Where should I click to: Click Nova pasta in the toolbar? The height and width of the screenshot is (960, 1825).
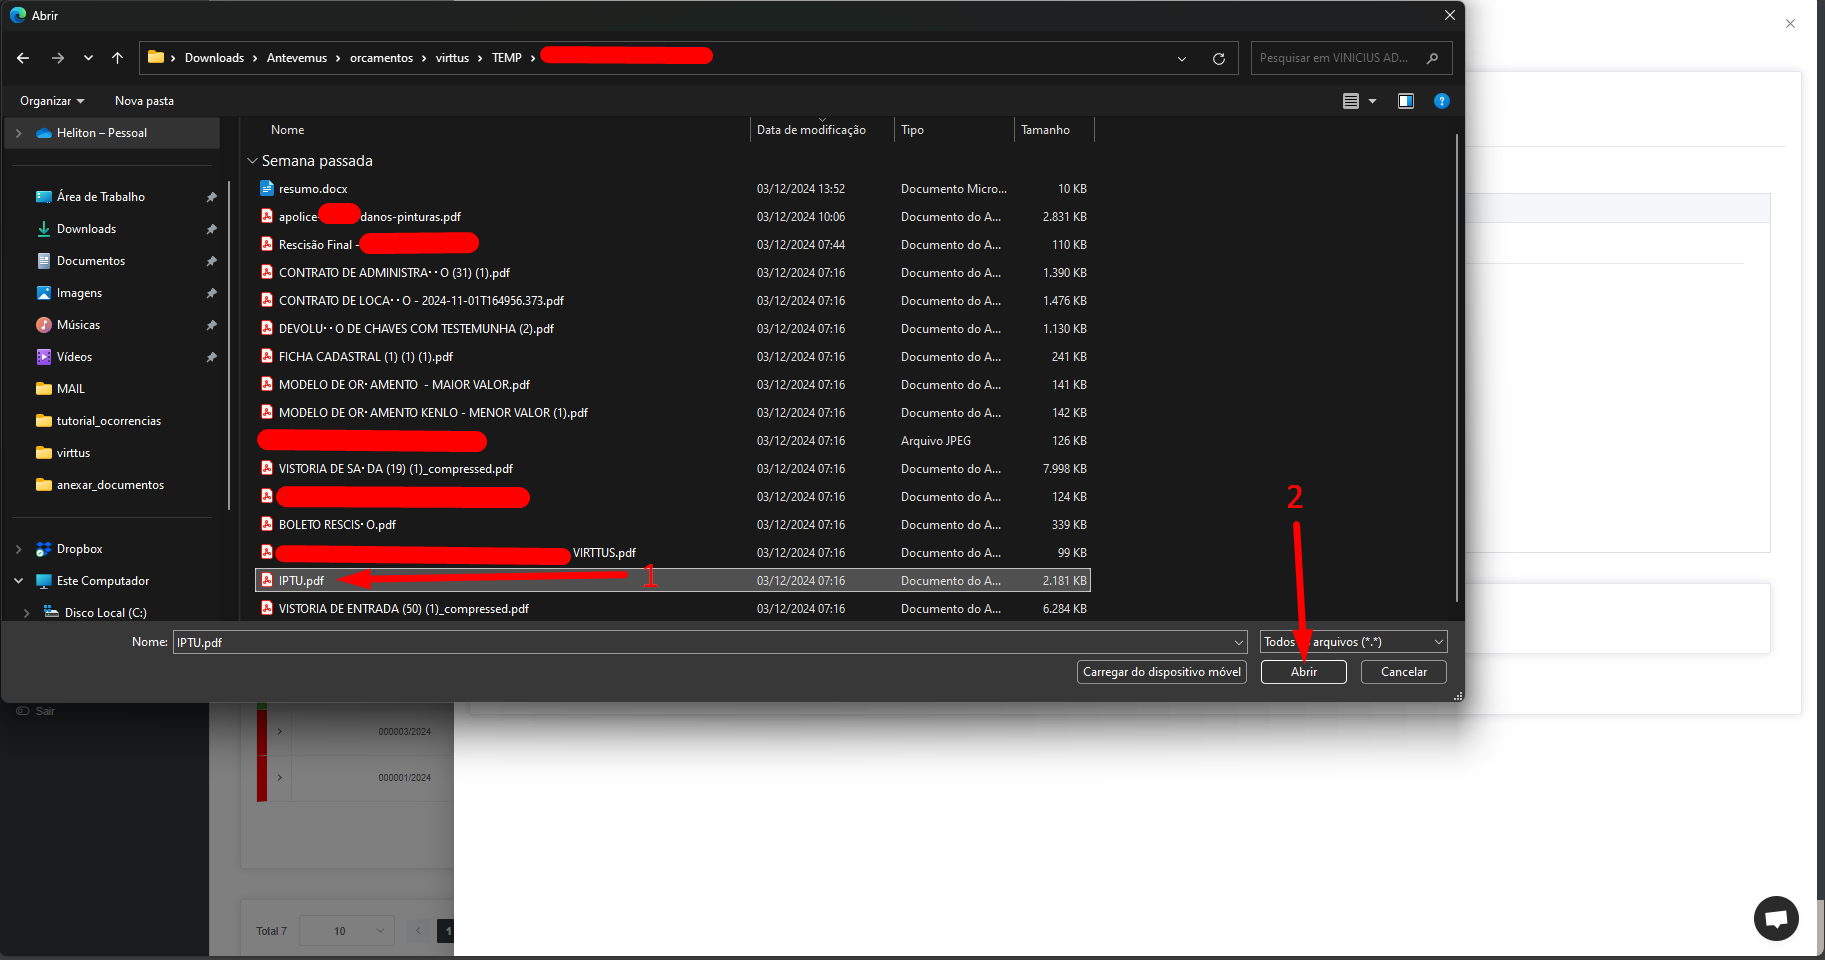coord(144,101)
